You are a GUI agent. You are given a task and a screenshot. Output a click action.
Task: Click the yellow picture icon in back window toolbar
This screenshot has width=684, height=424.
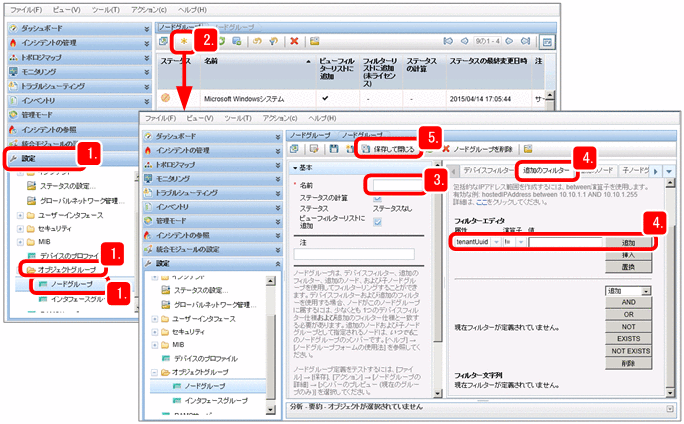(315, 41)
